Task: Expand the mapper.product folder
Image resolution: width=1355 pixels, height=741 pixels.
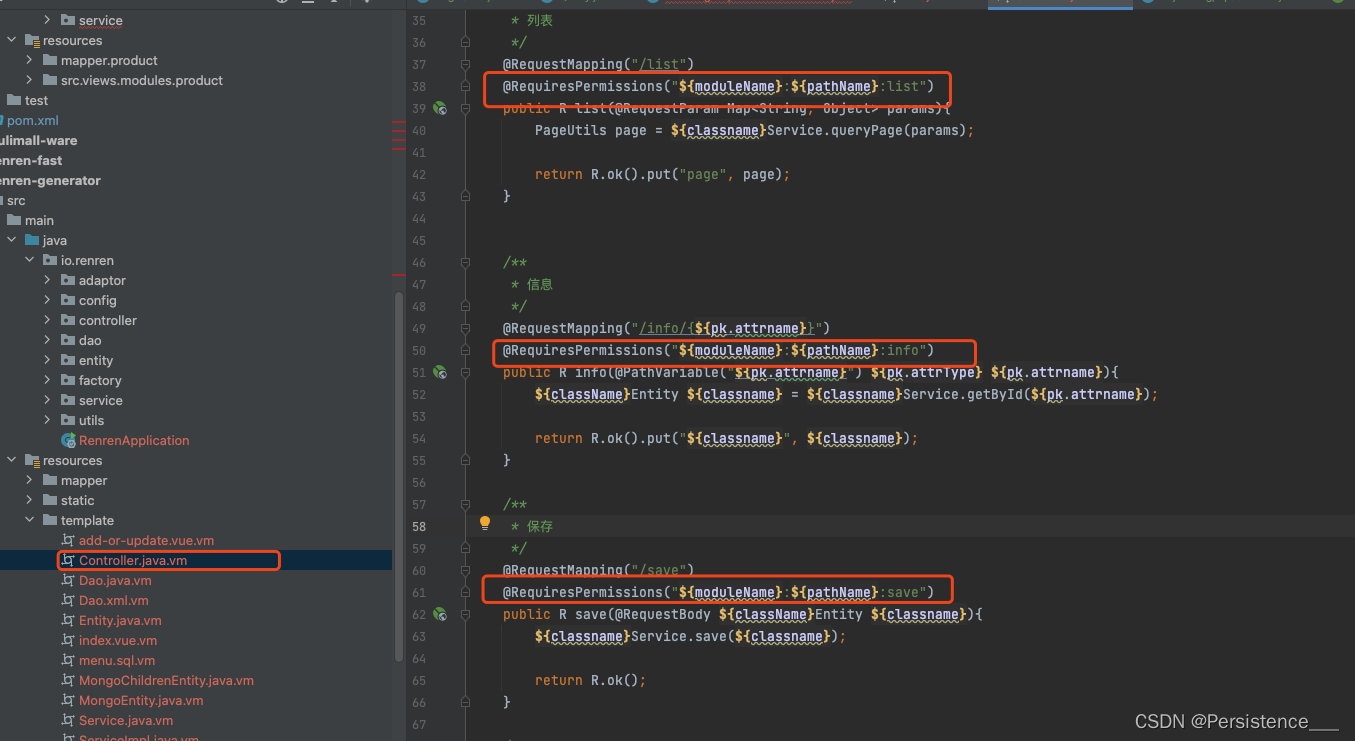Action: pyautogui.click(x=30, y=60)
